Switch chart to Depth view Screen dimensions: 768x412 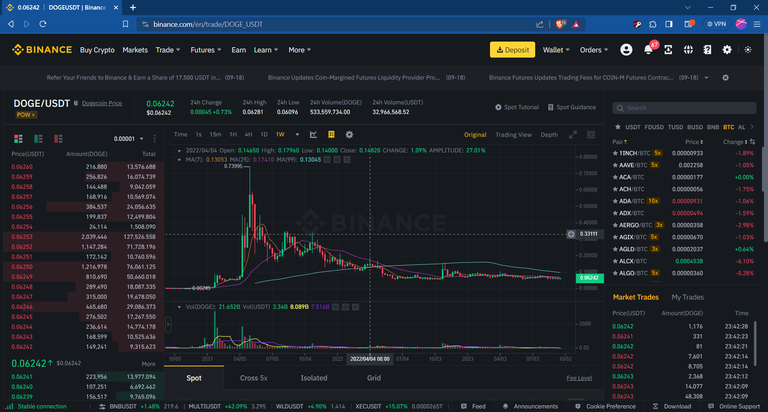[549, 135]
